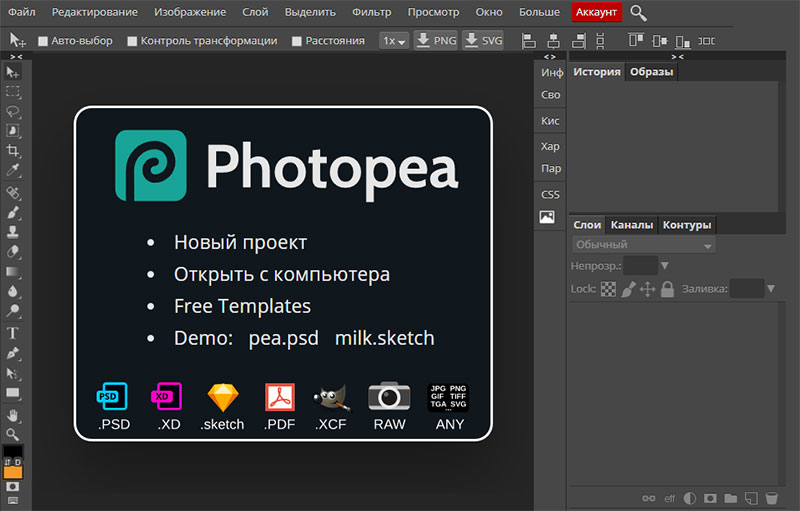This screenshot has width=800, height=511.
Task: Select the Type tool
Action: pos(13,334)
